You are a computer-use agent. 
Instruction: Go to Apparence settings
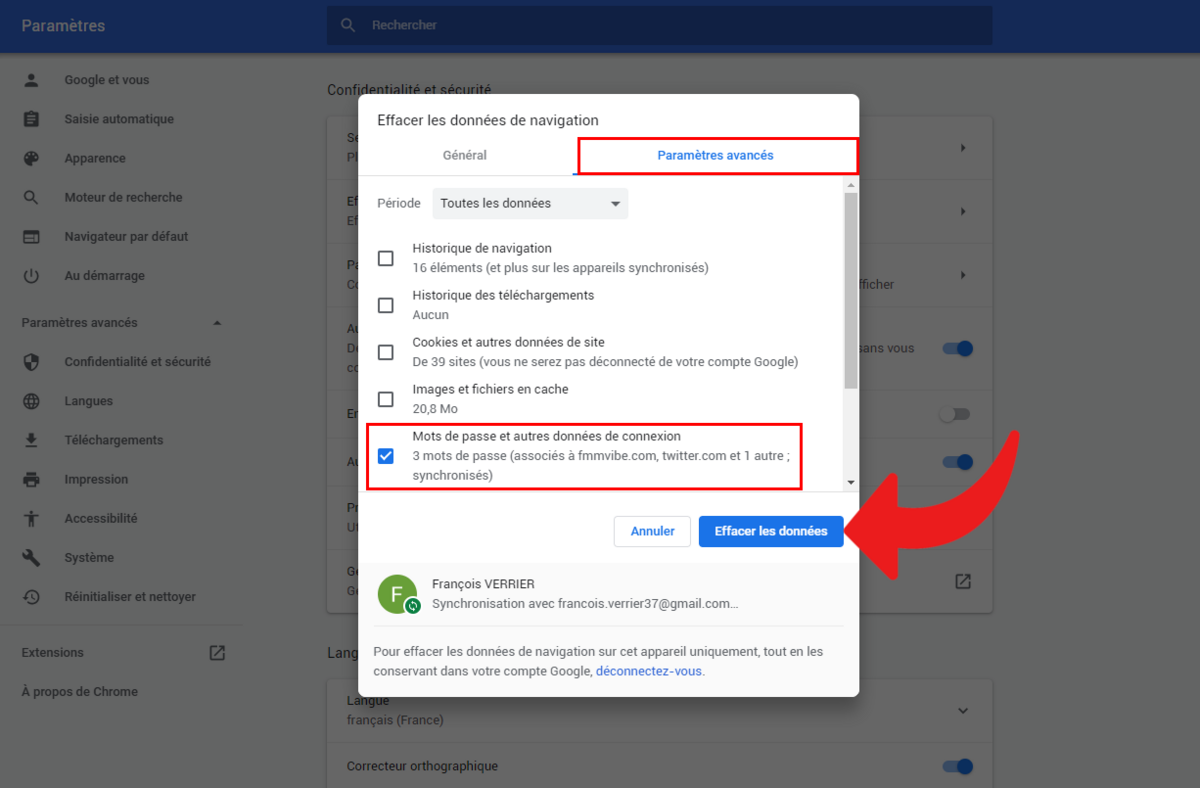[95, 158]
